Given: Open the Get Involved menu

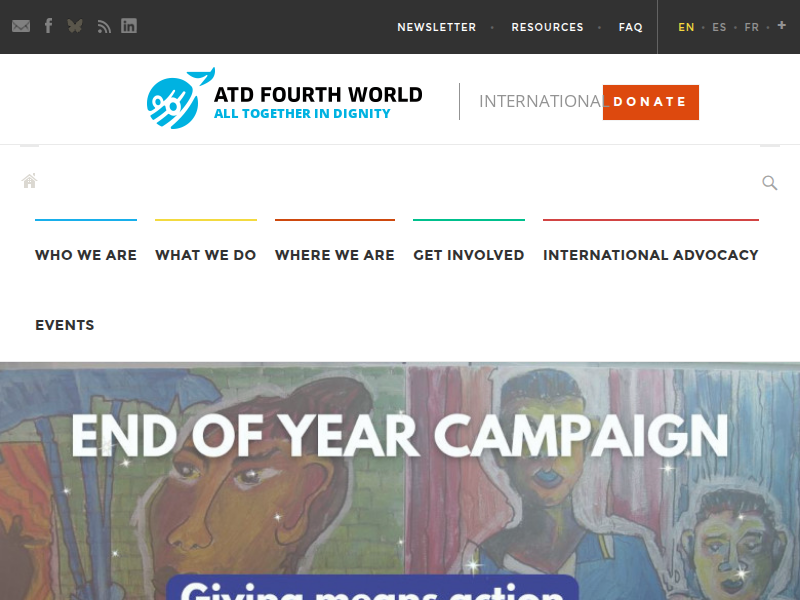Looking at the screenshot, I should 469,255.
